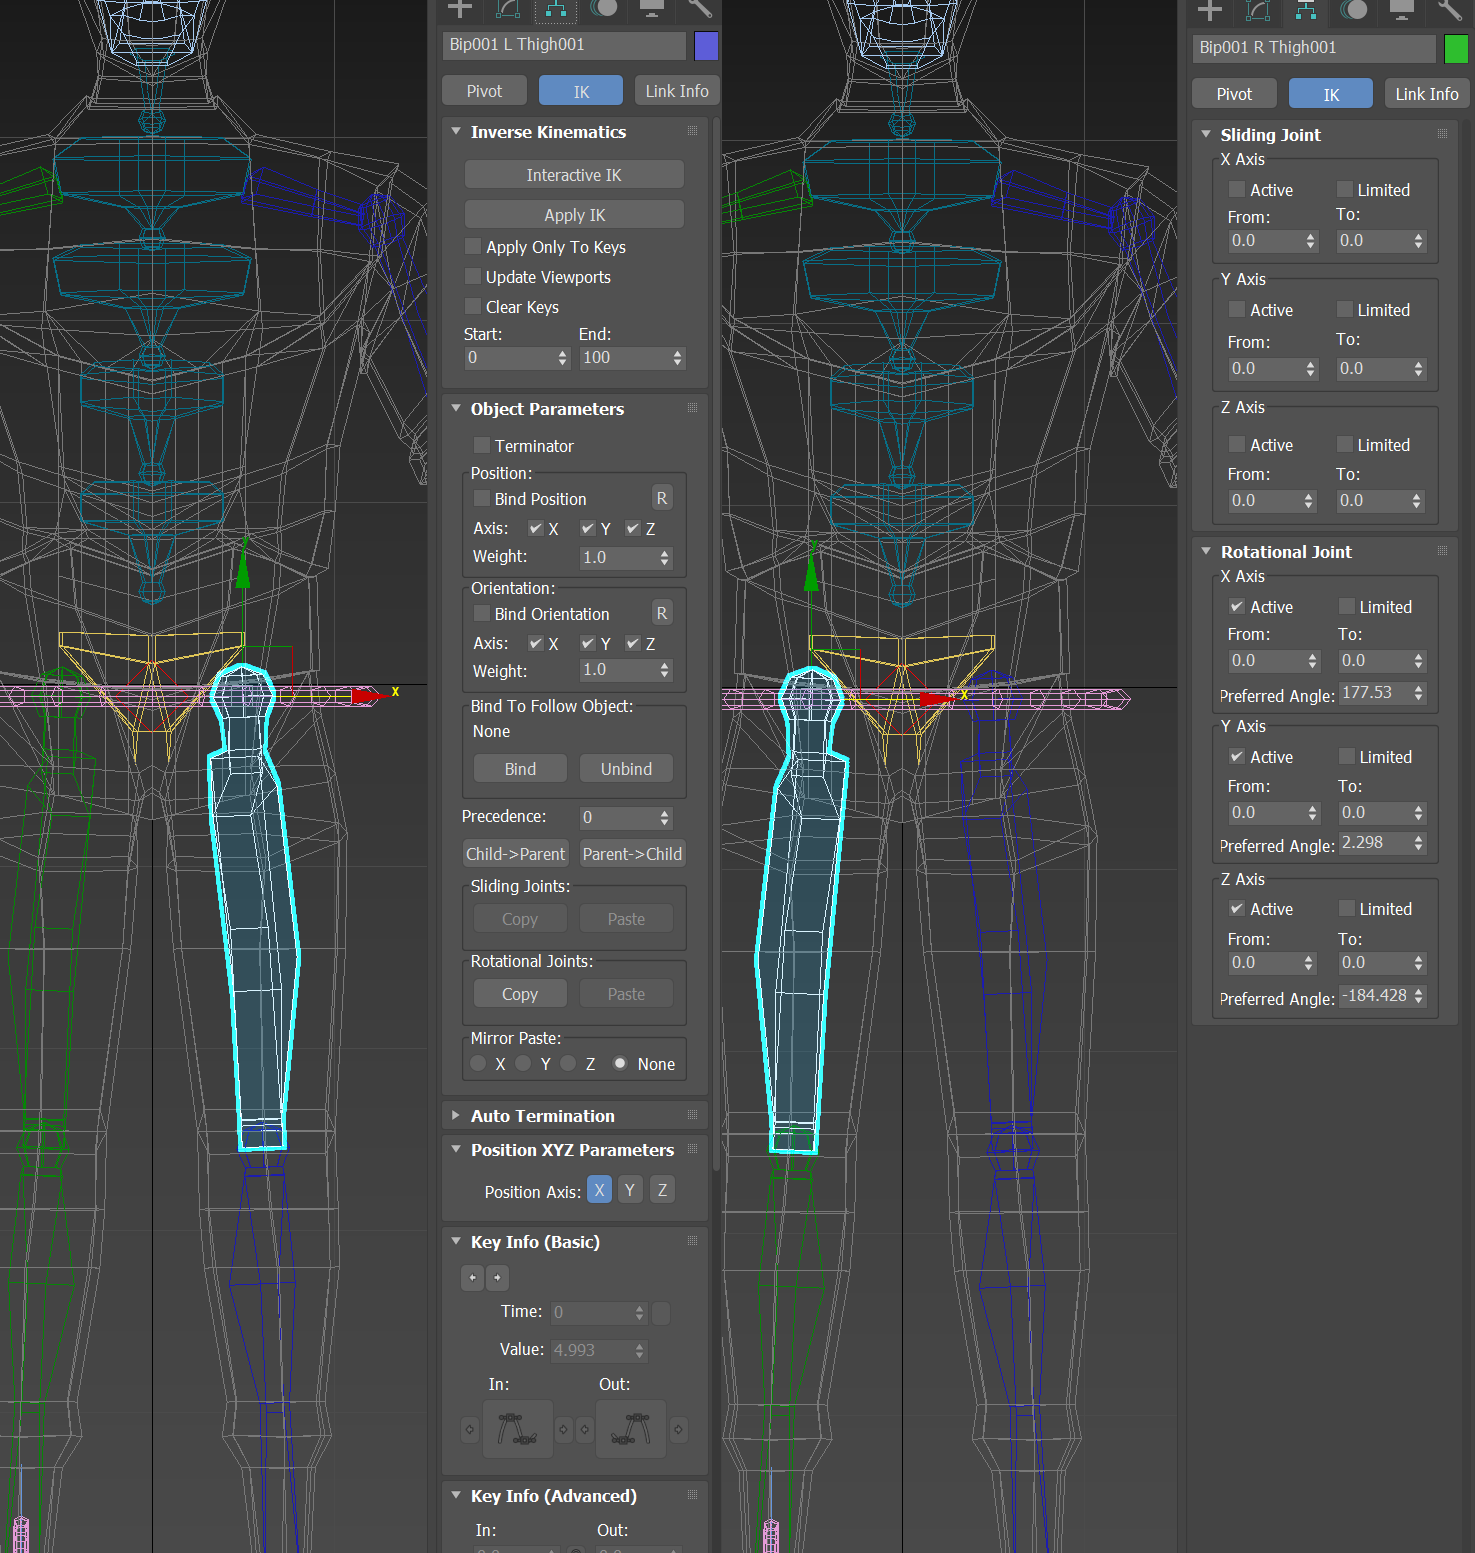Open the Create tab in L Thigh001 panel

pyautogui.click(x=460, y=9)
